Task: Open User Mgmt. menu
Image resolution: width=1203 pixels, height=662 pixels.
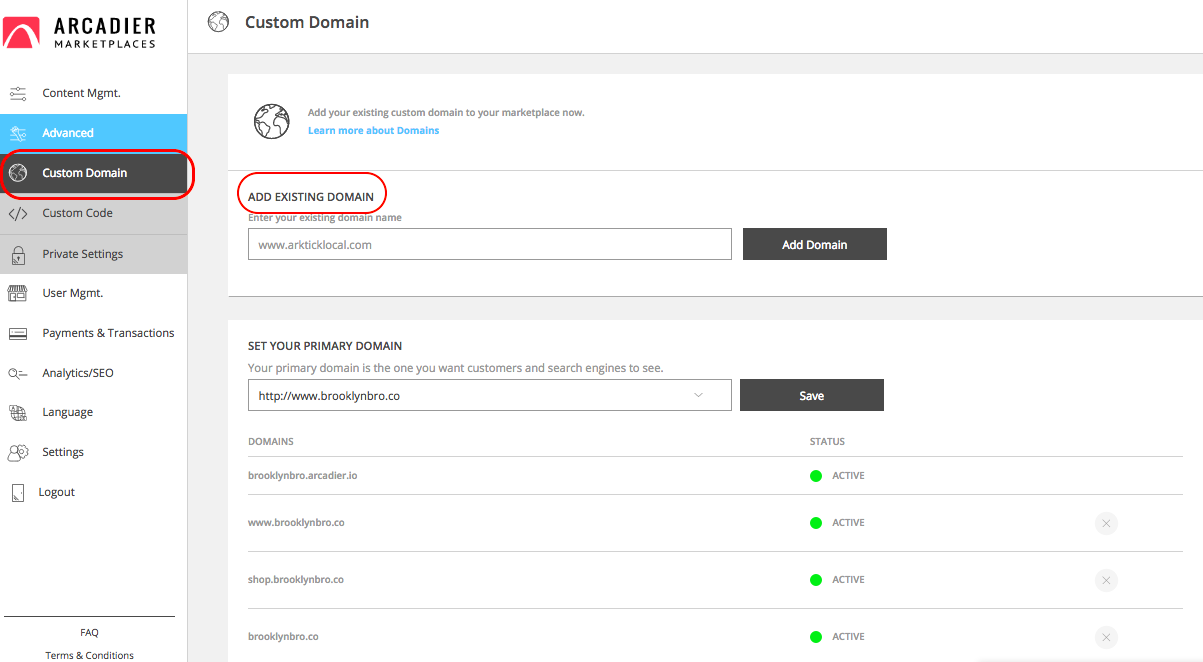Action: pos(72,293)
